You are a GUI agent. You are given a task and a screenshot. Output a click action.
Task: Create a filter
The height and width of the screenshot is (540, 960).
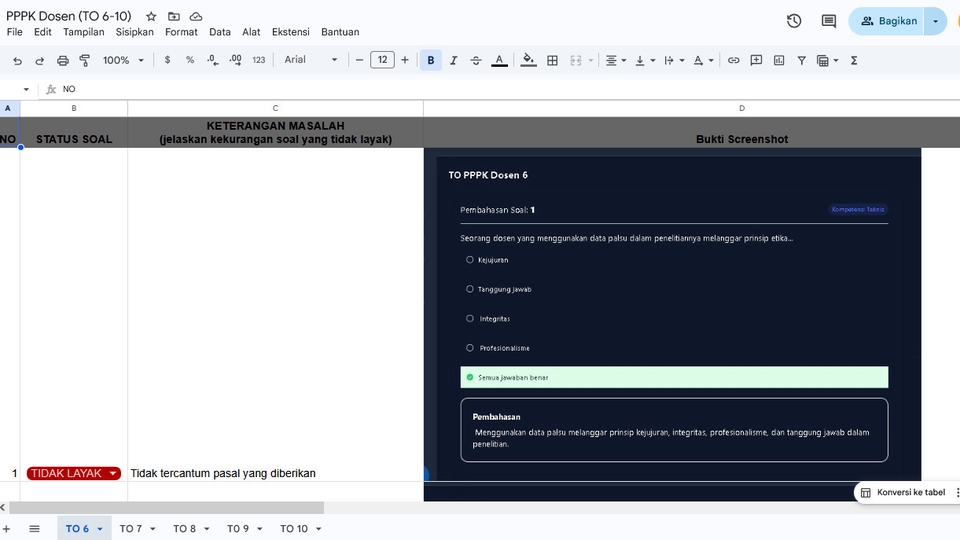[x=801, y=60]
